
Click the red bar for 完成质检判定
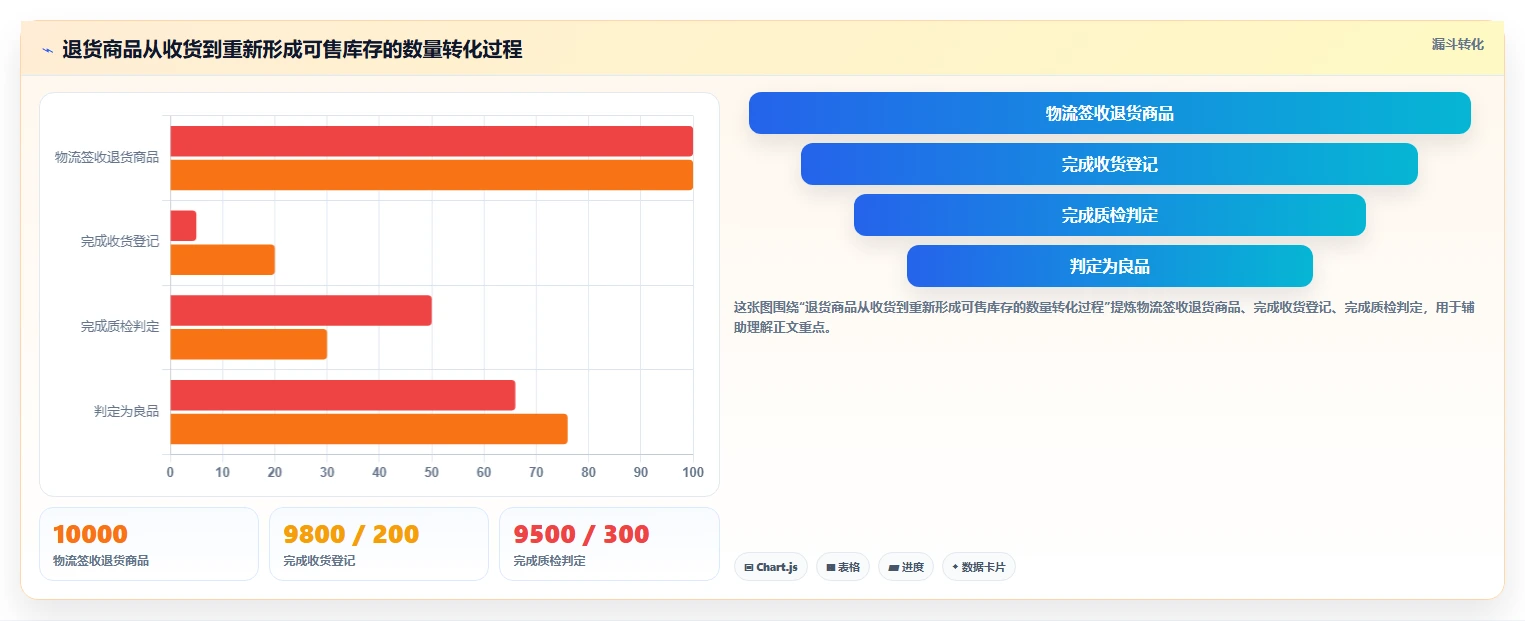pyautogui.click(x=301, y=310)
